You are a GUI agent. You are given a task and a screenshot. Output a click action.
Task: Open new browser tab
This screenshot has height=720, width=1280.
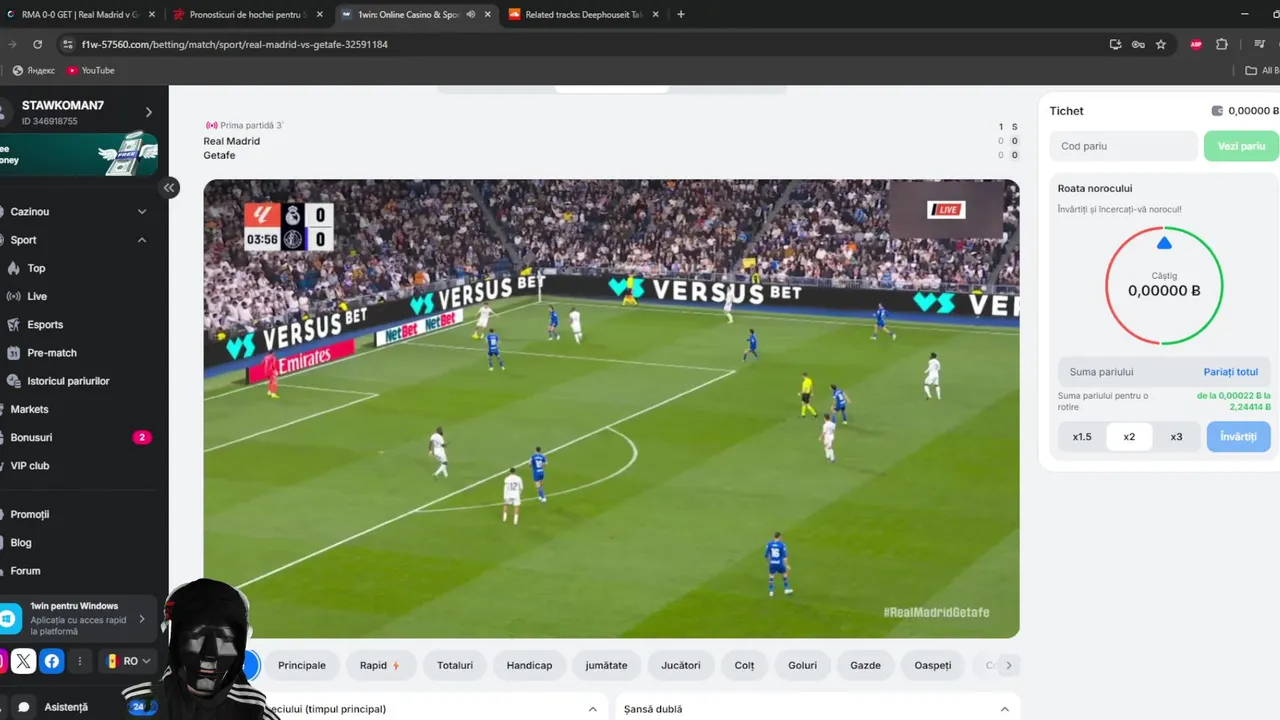[x=681, y=14]
